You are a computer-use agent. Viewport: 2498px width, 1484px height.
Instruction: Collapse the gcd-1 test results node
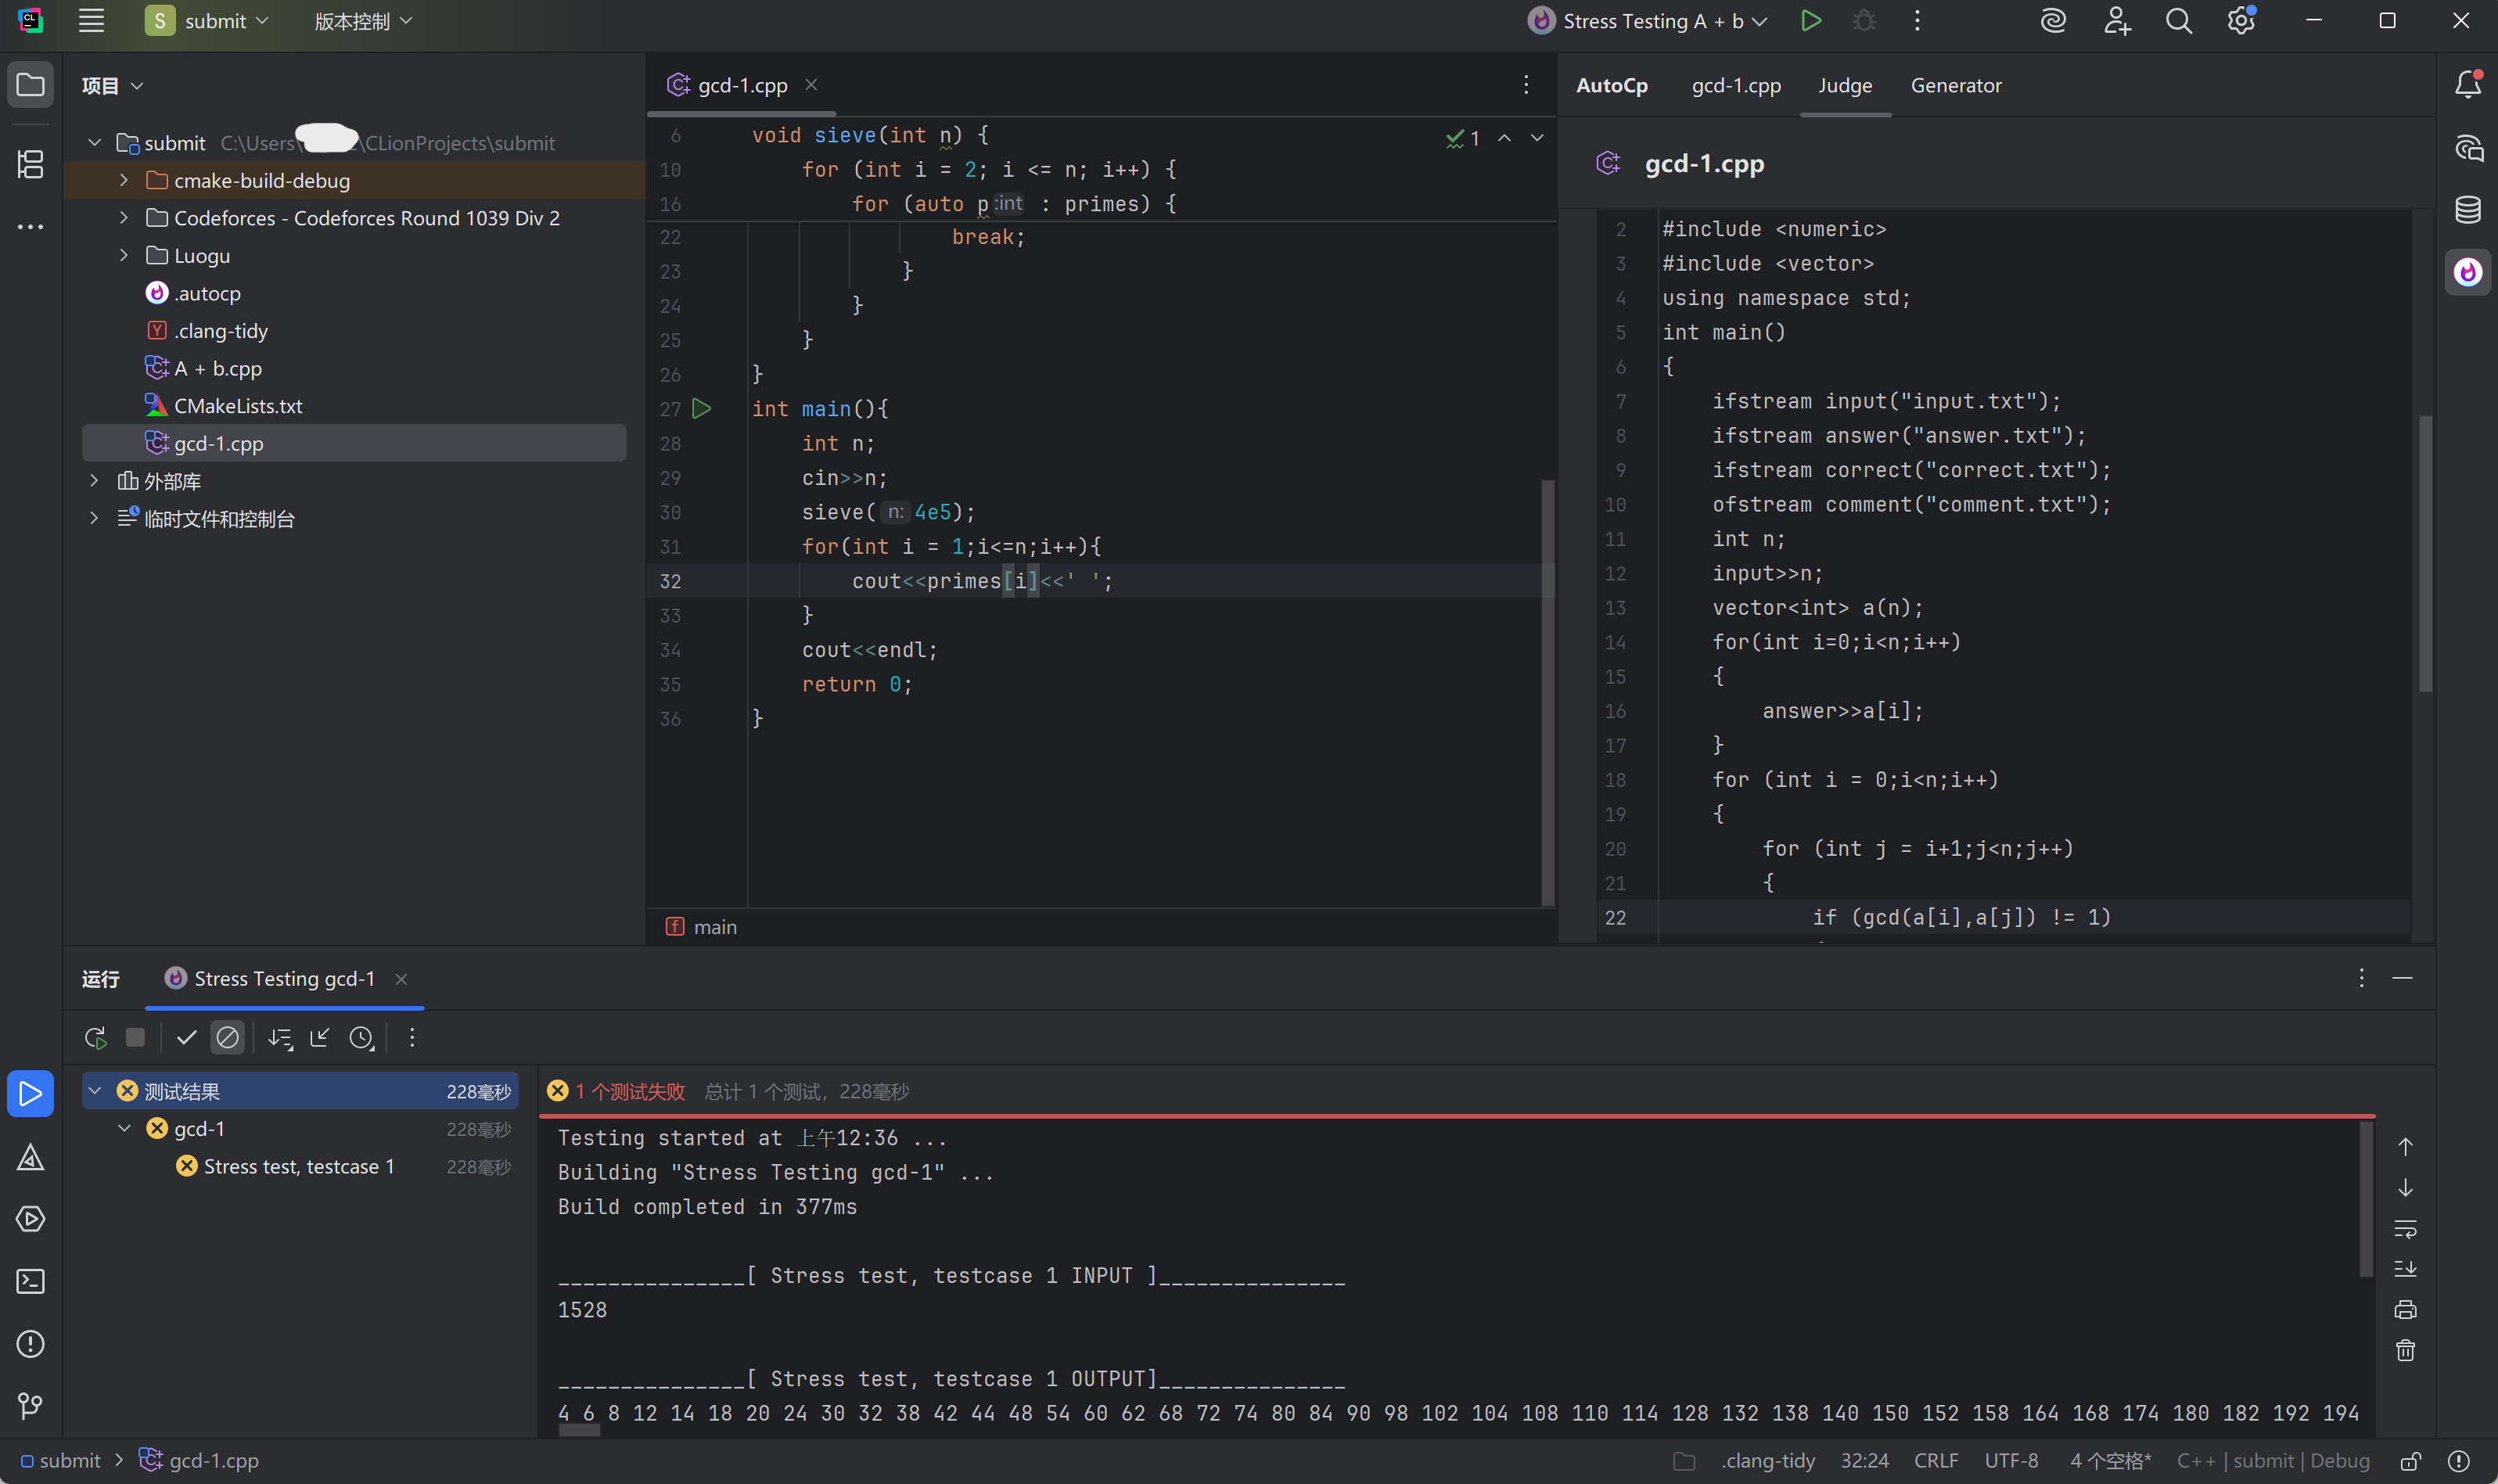125,1129
